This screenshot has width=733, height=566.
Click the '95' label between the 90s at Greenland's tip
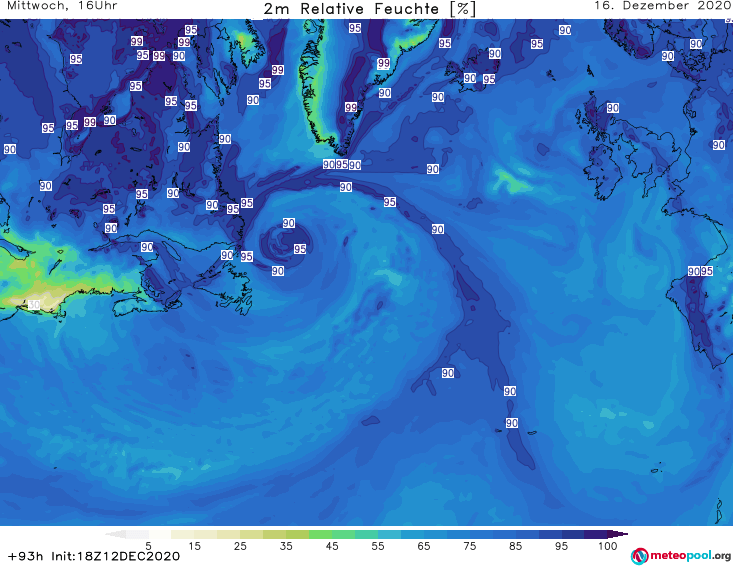click(342, 165)
